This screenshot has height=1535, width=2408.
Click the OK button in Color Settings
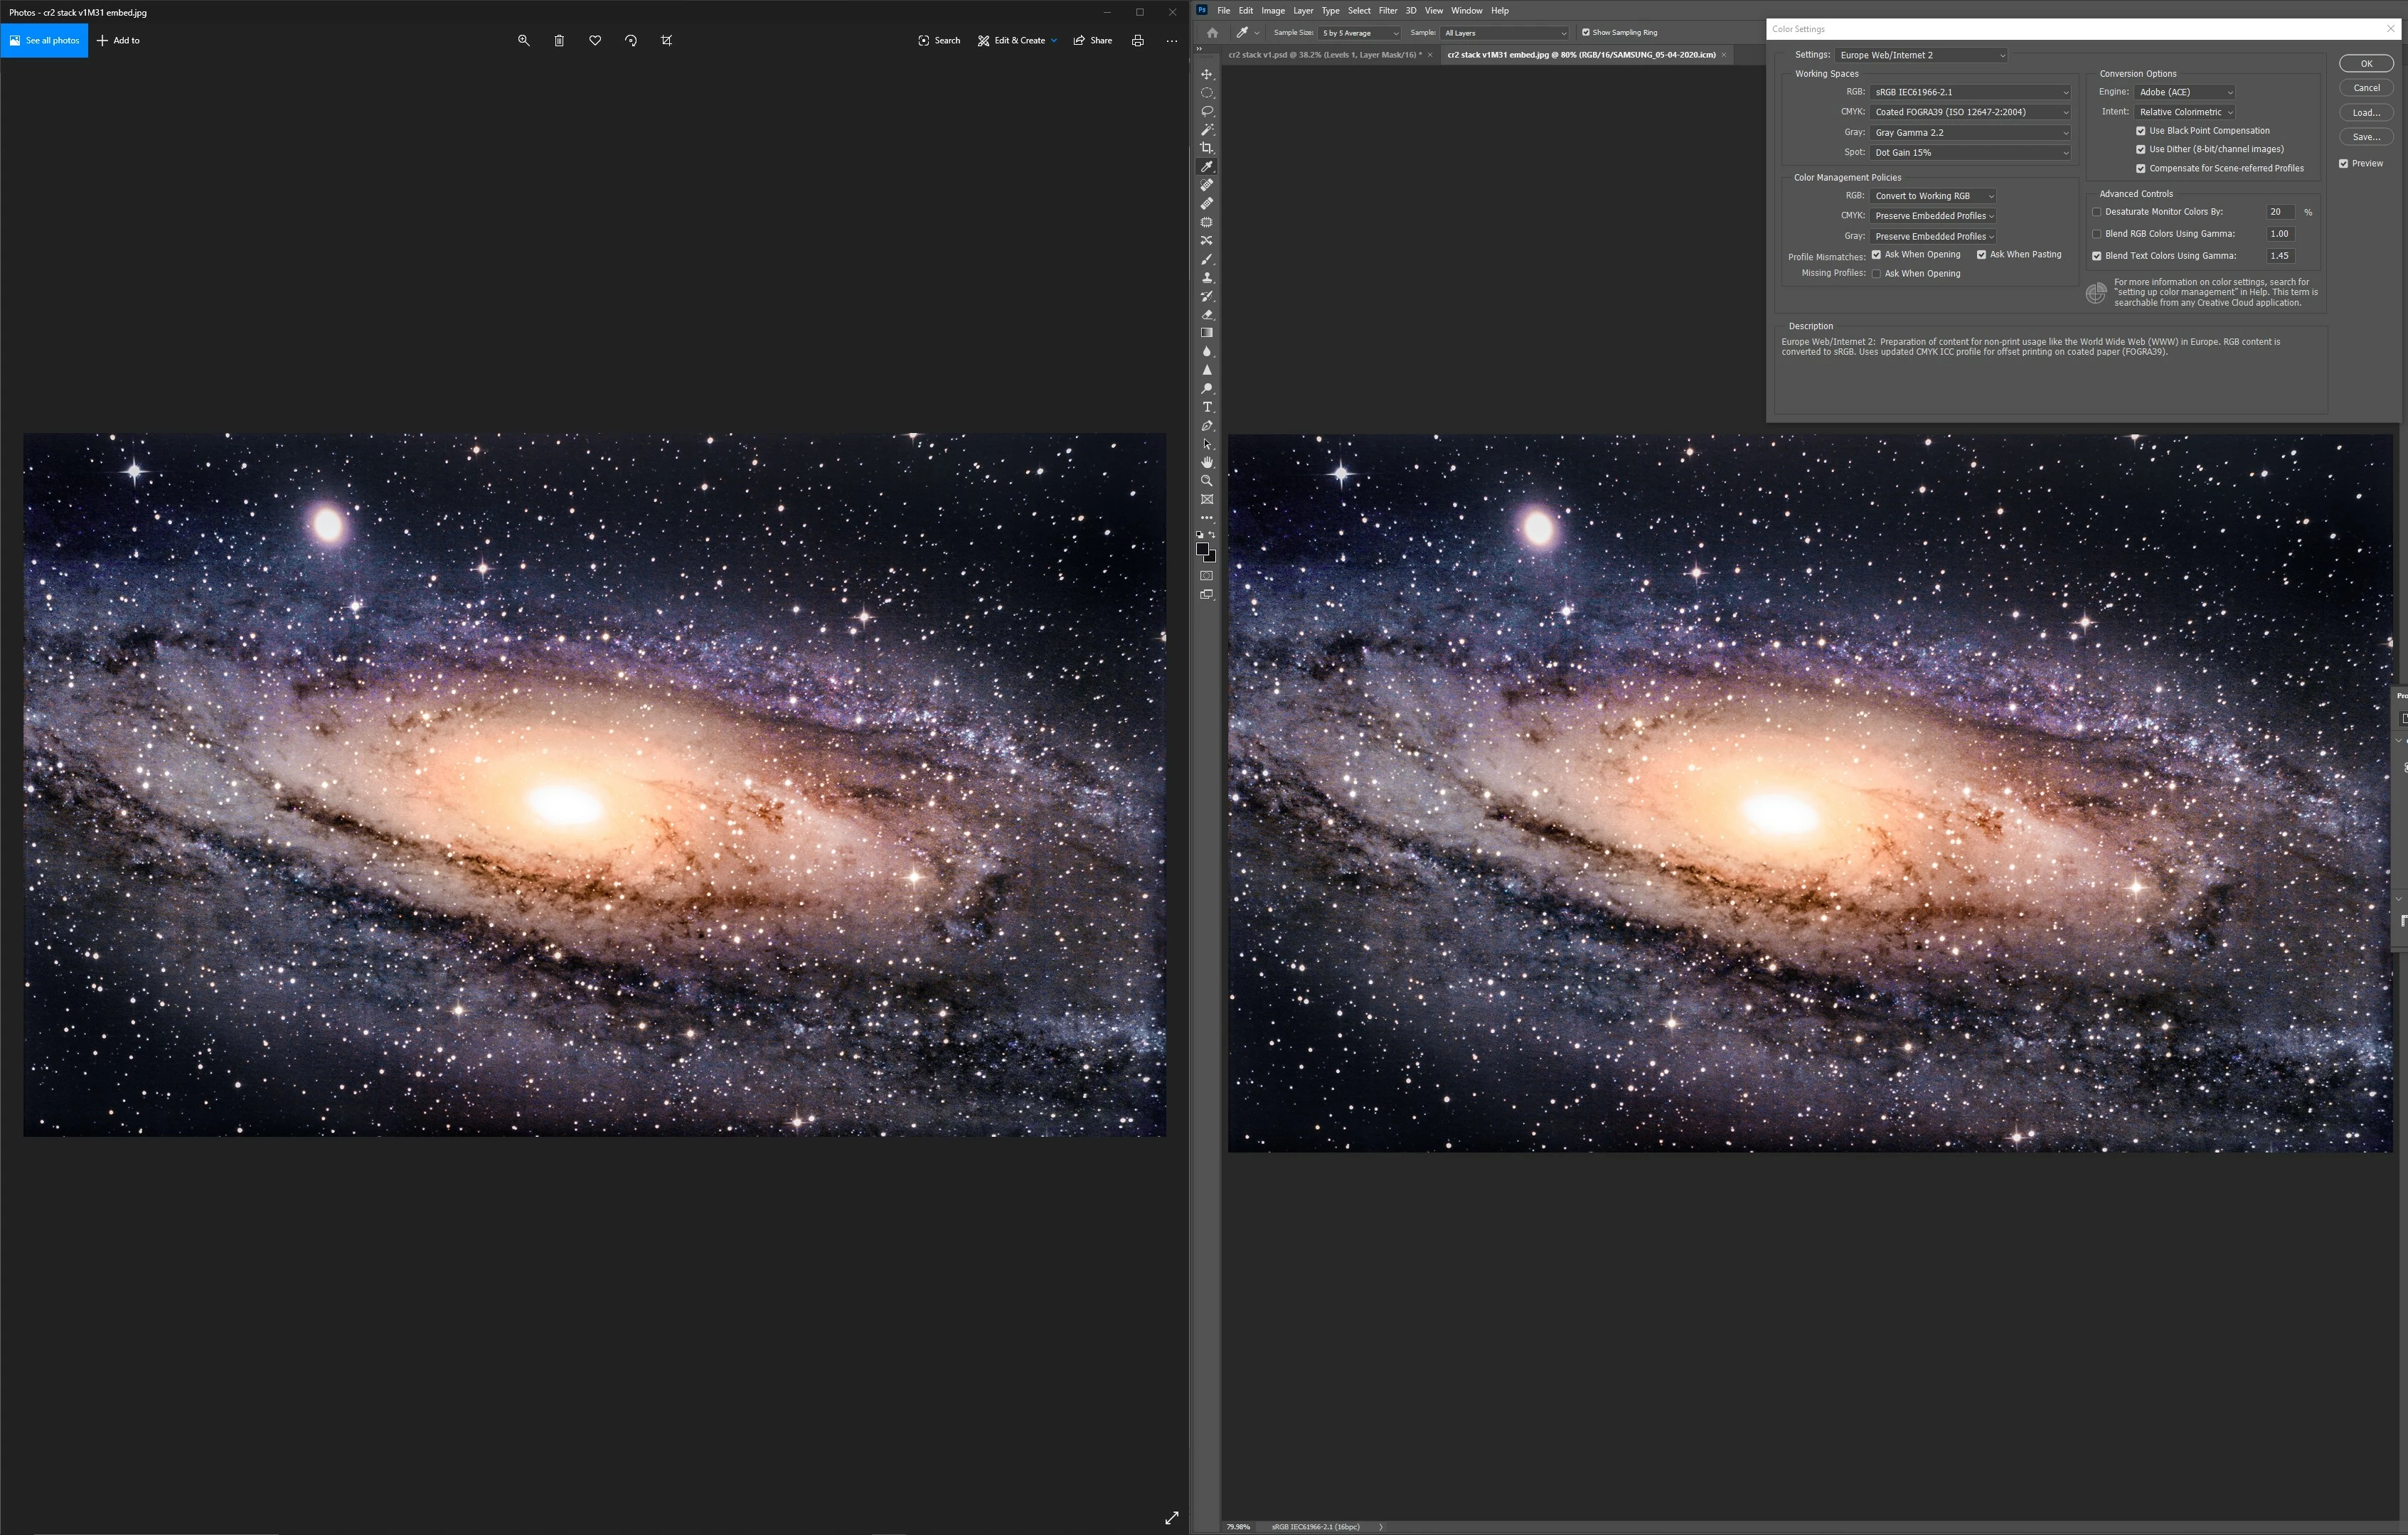click(2365, 63)
